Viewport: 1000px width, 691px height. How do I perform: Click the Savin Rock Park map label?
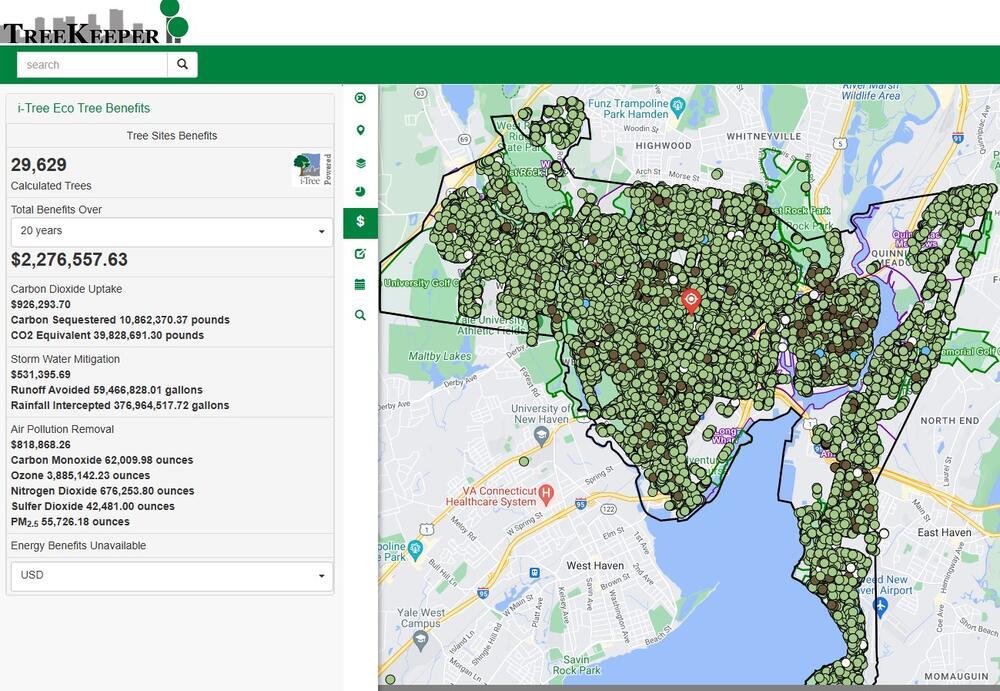pyautogui.click(x=577, y=665)
